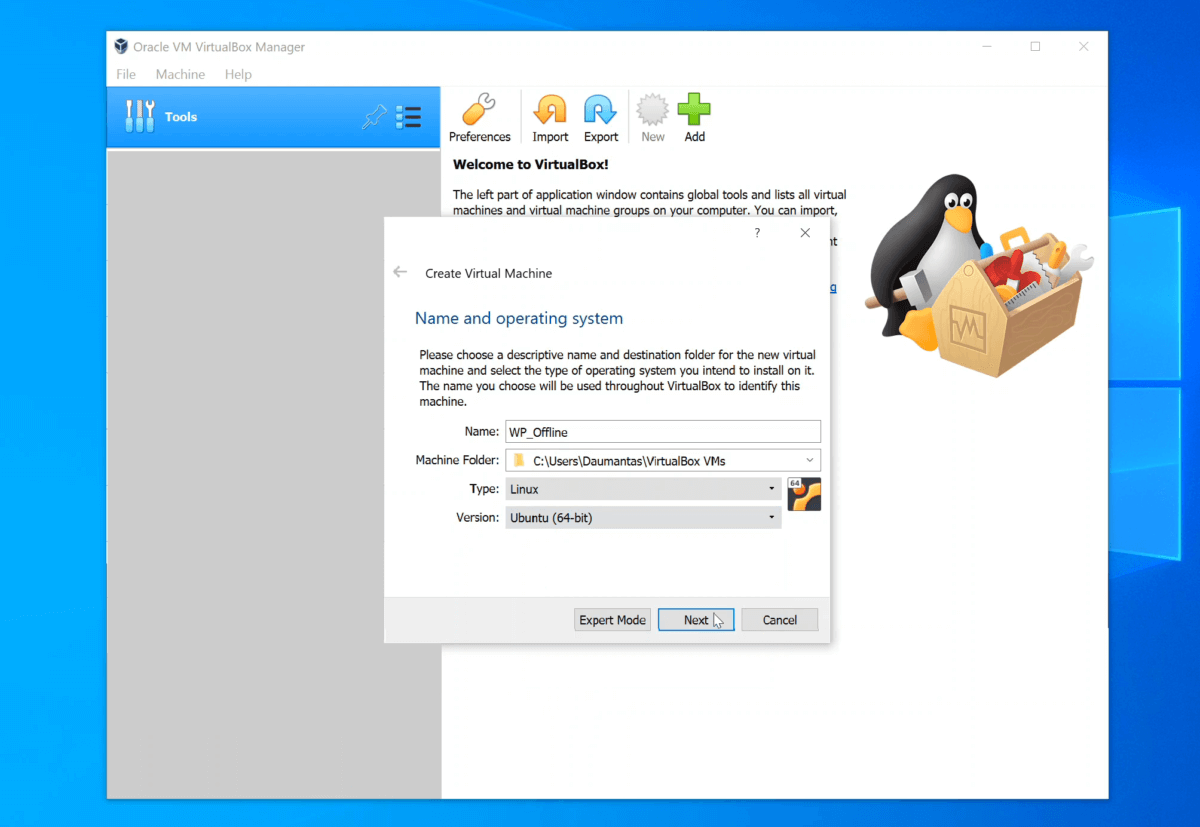Select the Tools wrench icon in sidebar

click(x=139, y=117)
